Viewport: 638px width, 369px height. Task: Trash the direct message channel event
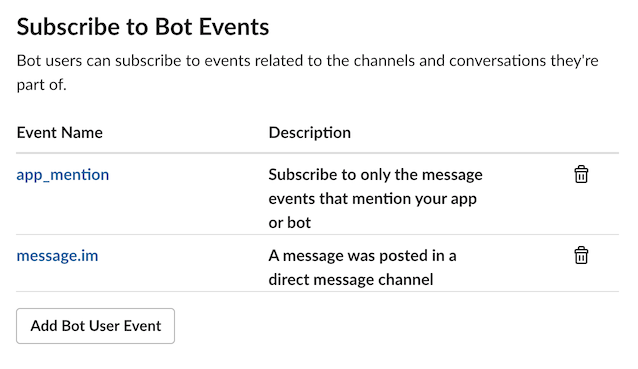pos(581,255)
